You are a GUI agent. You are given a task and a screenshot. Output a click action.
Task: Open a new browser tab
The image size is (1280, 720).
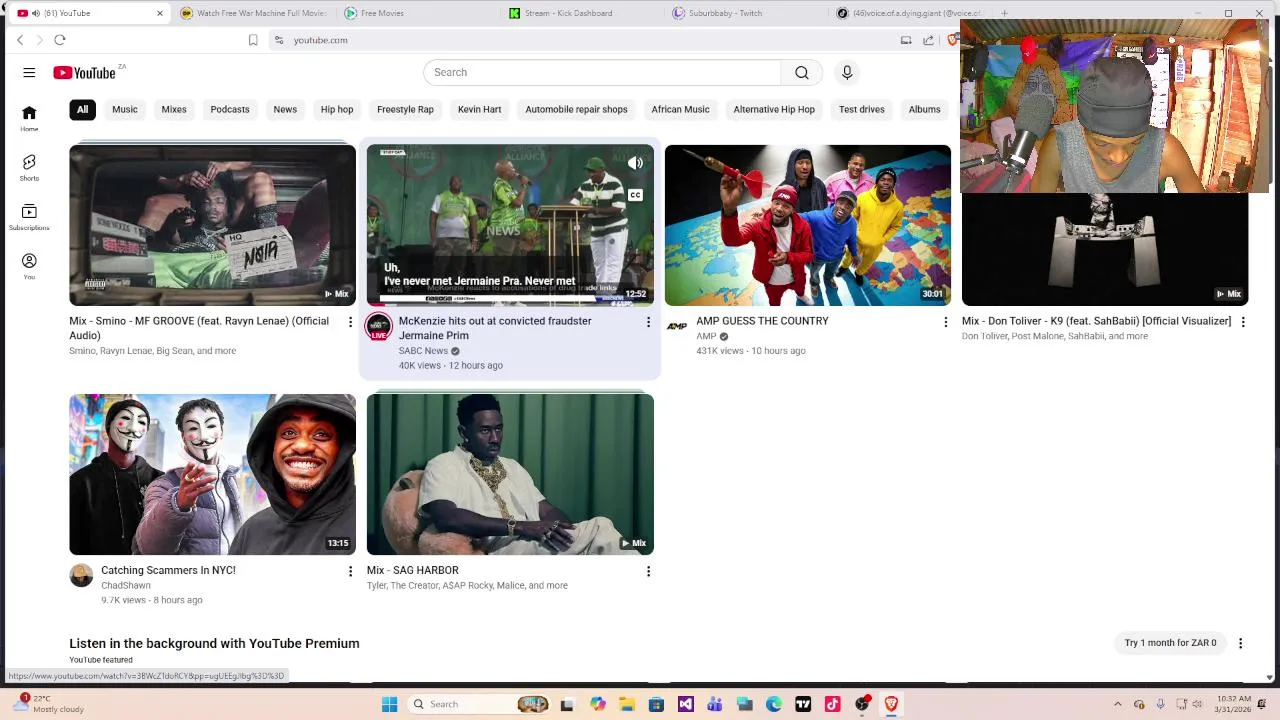tap(1004, 13)
